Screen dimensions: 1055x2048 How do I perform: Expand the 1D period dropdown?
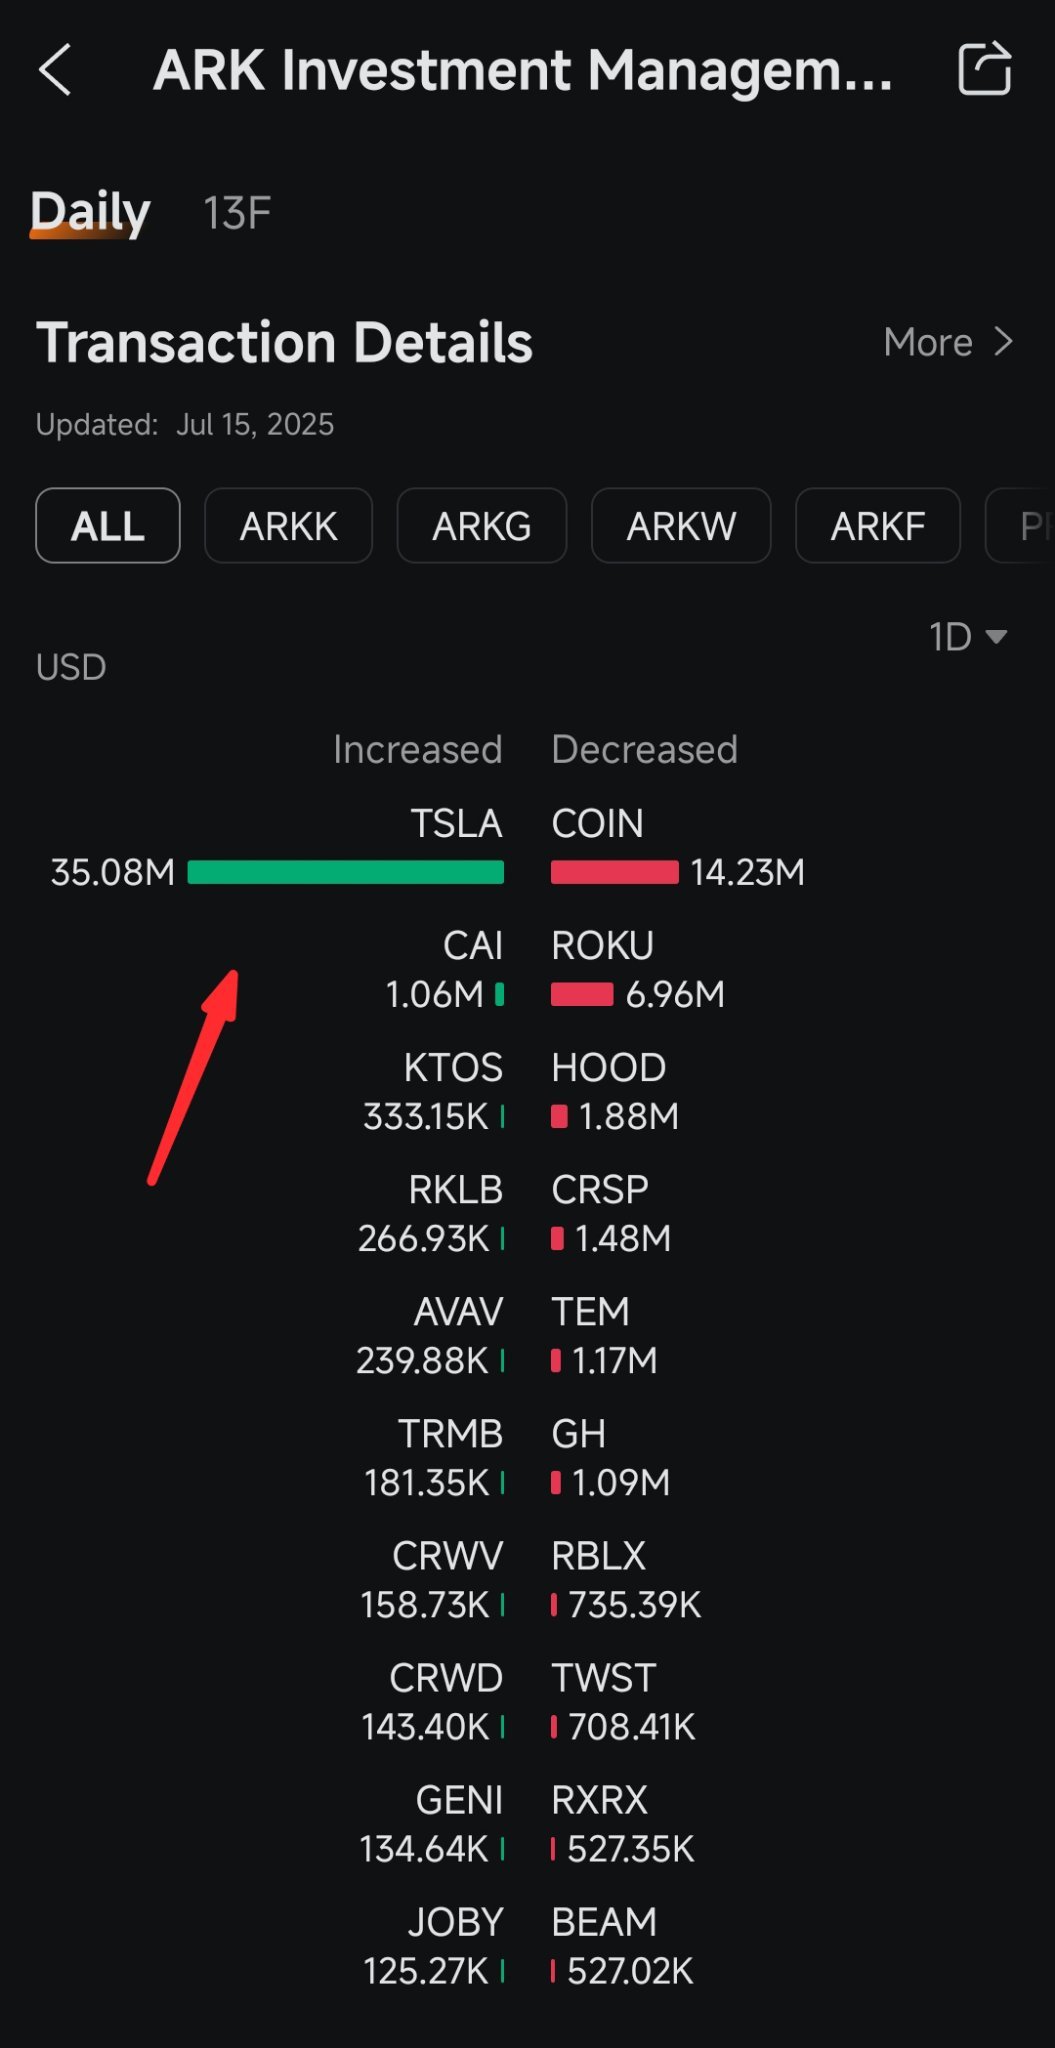click(x=967, y=637)
